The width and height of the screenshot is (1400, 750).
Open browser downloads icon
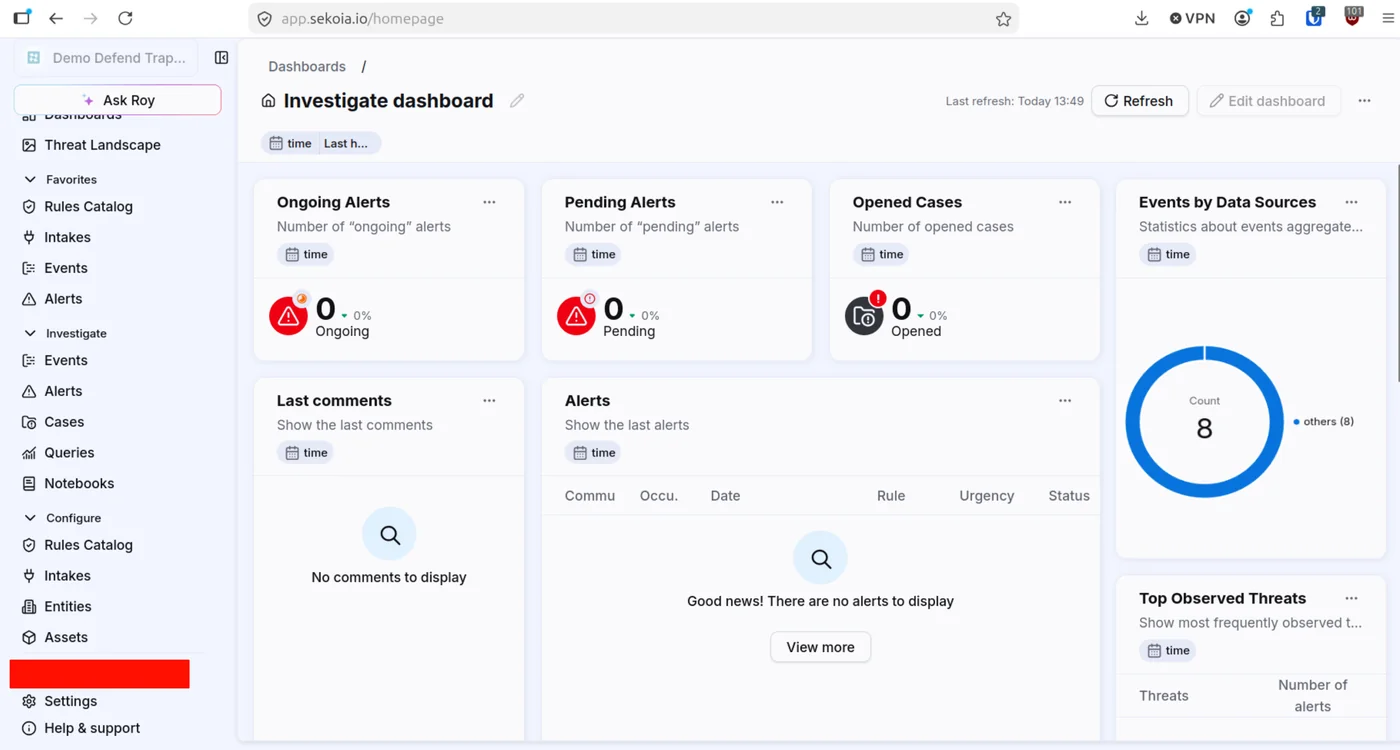click(x=1141, y=19)
